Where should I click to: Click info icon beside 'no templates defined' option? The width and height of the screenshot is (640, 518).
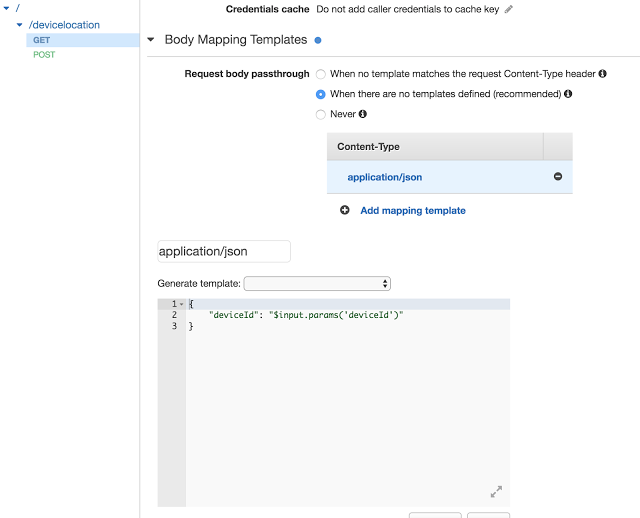coord(568,94)
